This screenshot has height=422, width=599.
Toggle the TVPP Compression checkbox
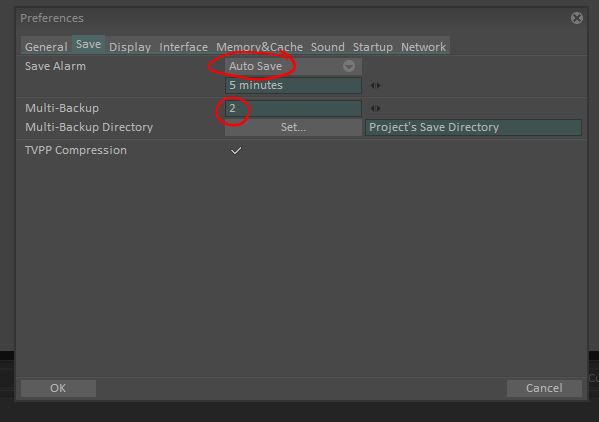pos(236,150)
